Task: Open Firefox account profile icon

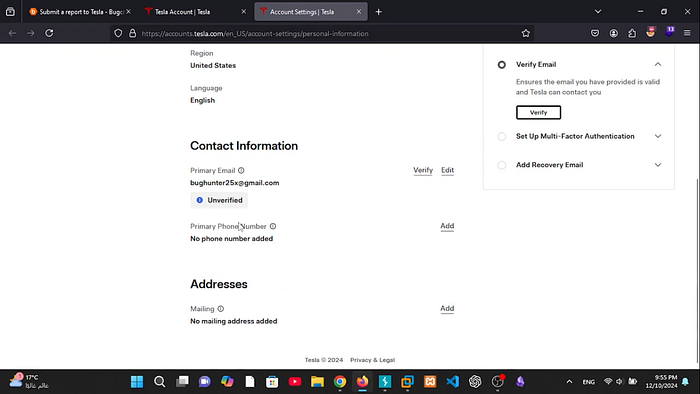Action: pos(614,33)
